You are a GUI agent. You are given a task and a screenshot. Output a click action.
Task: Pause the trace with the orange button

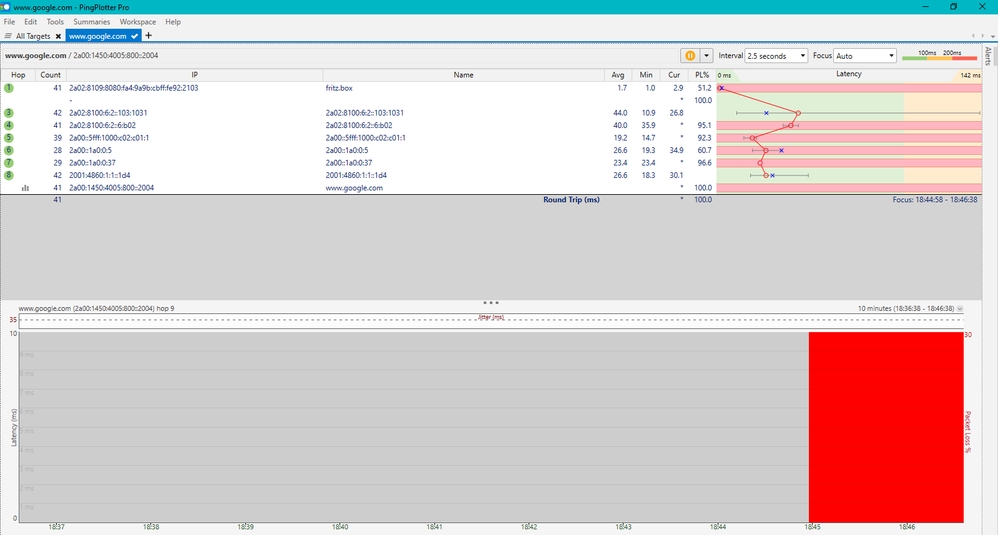pos(690,56)
